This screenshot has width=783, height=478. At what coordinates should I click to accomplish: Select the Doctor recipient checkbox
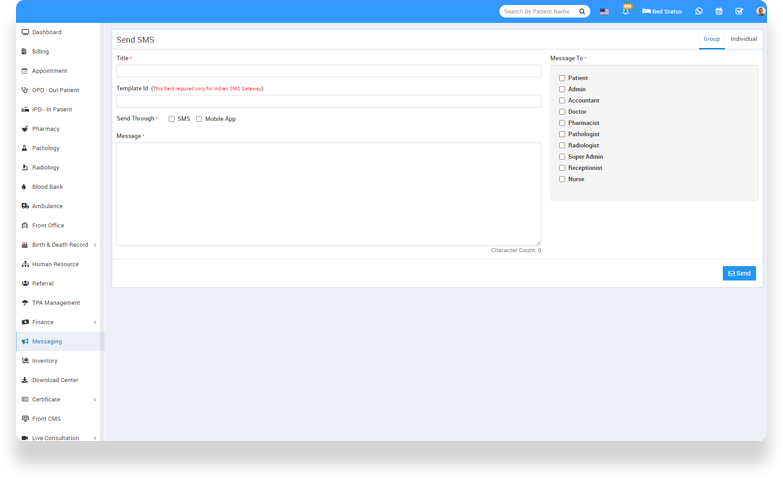pos(562,112)
